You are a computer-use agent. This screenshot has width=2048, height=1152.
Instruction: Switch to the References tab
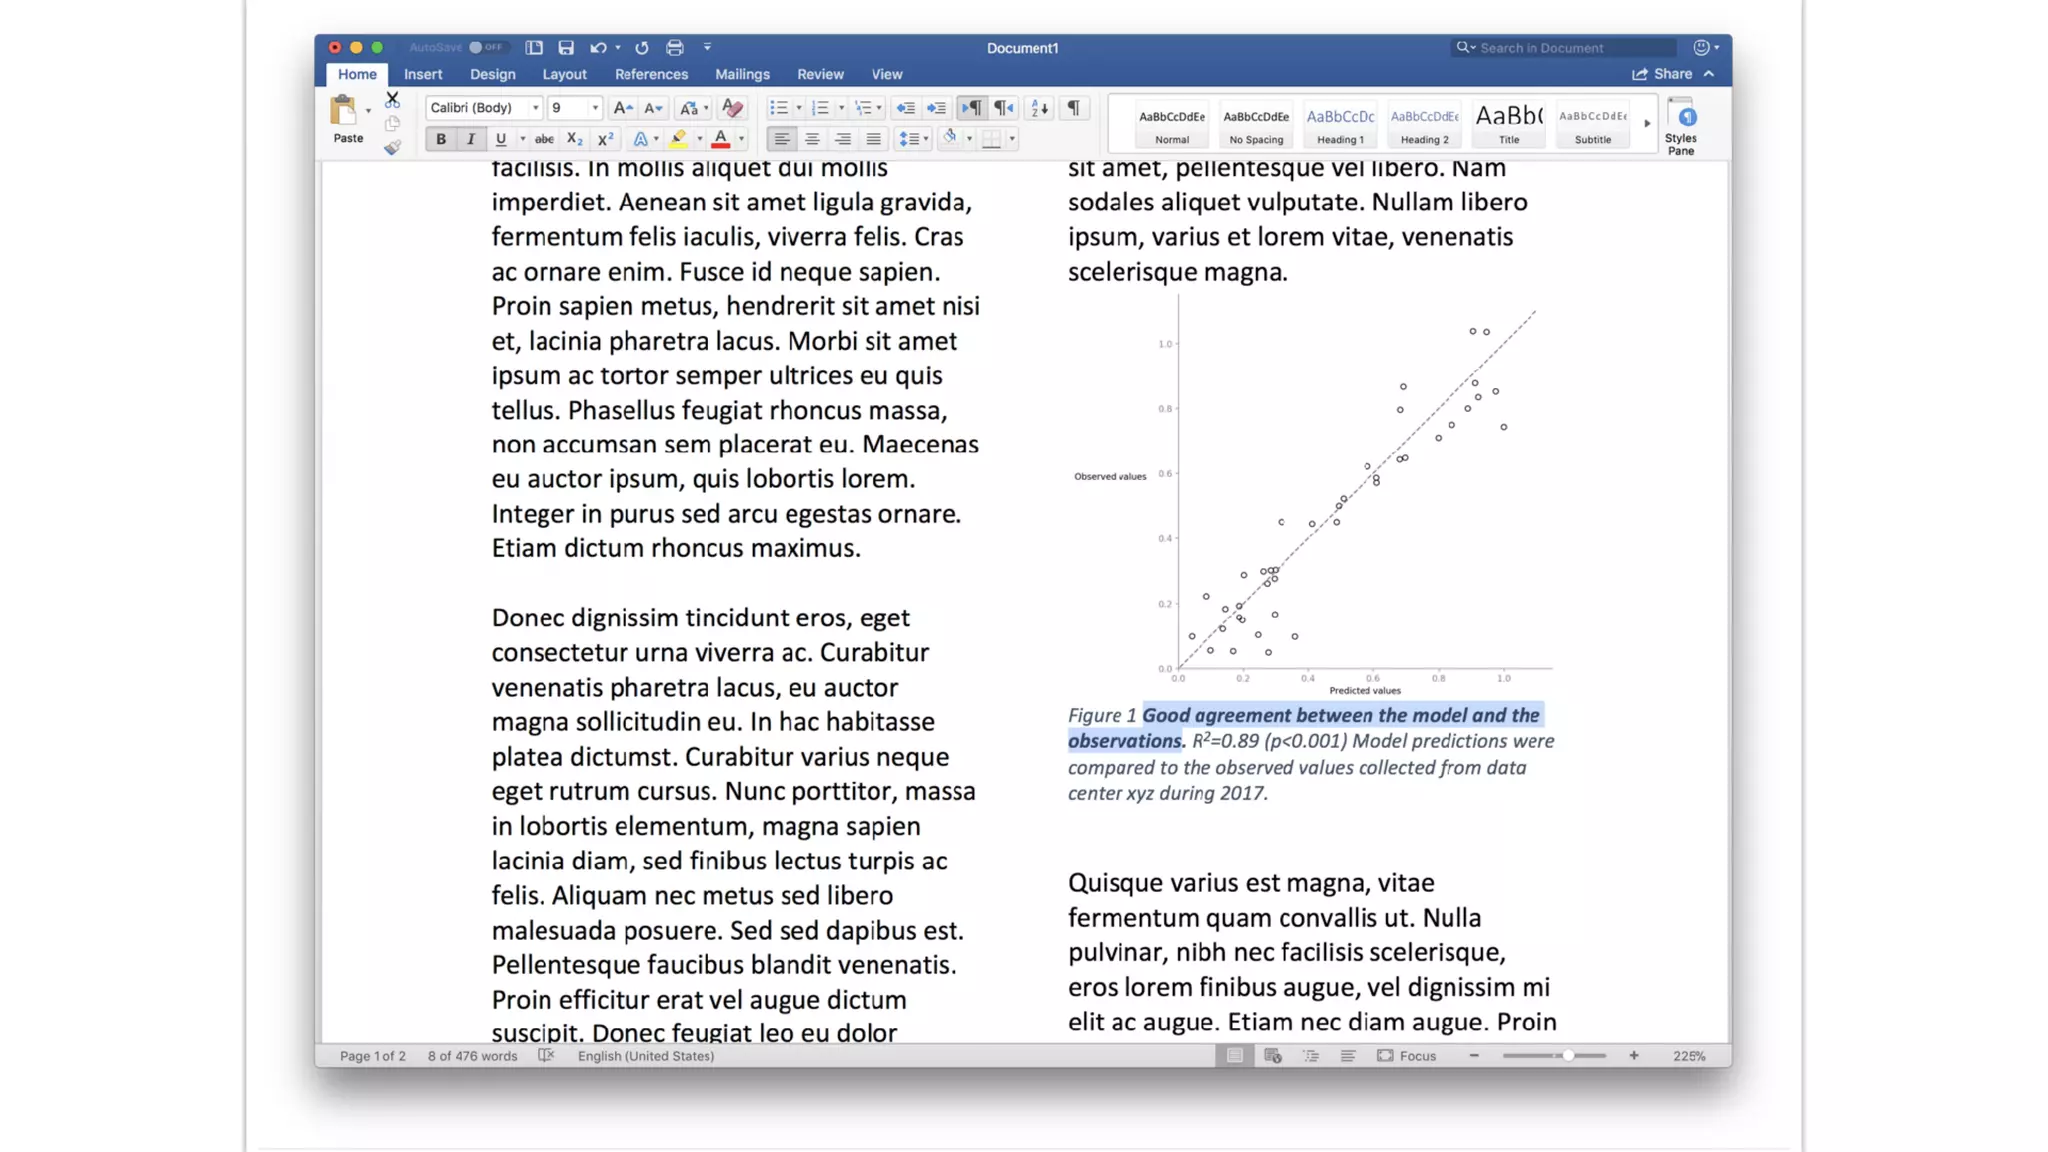(x=651, y=74)
